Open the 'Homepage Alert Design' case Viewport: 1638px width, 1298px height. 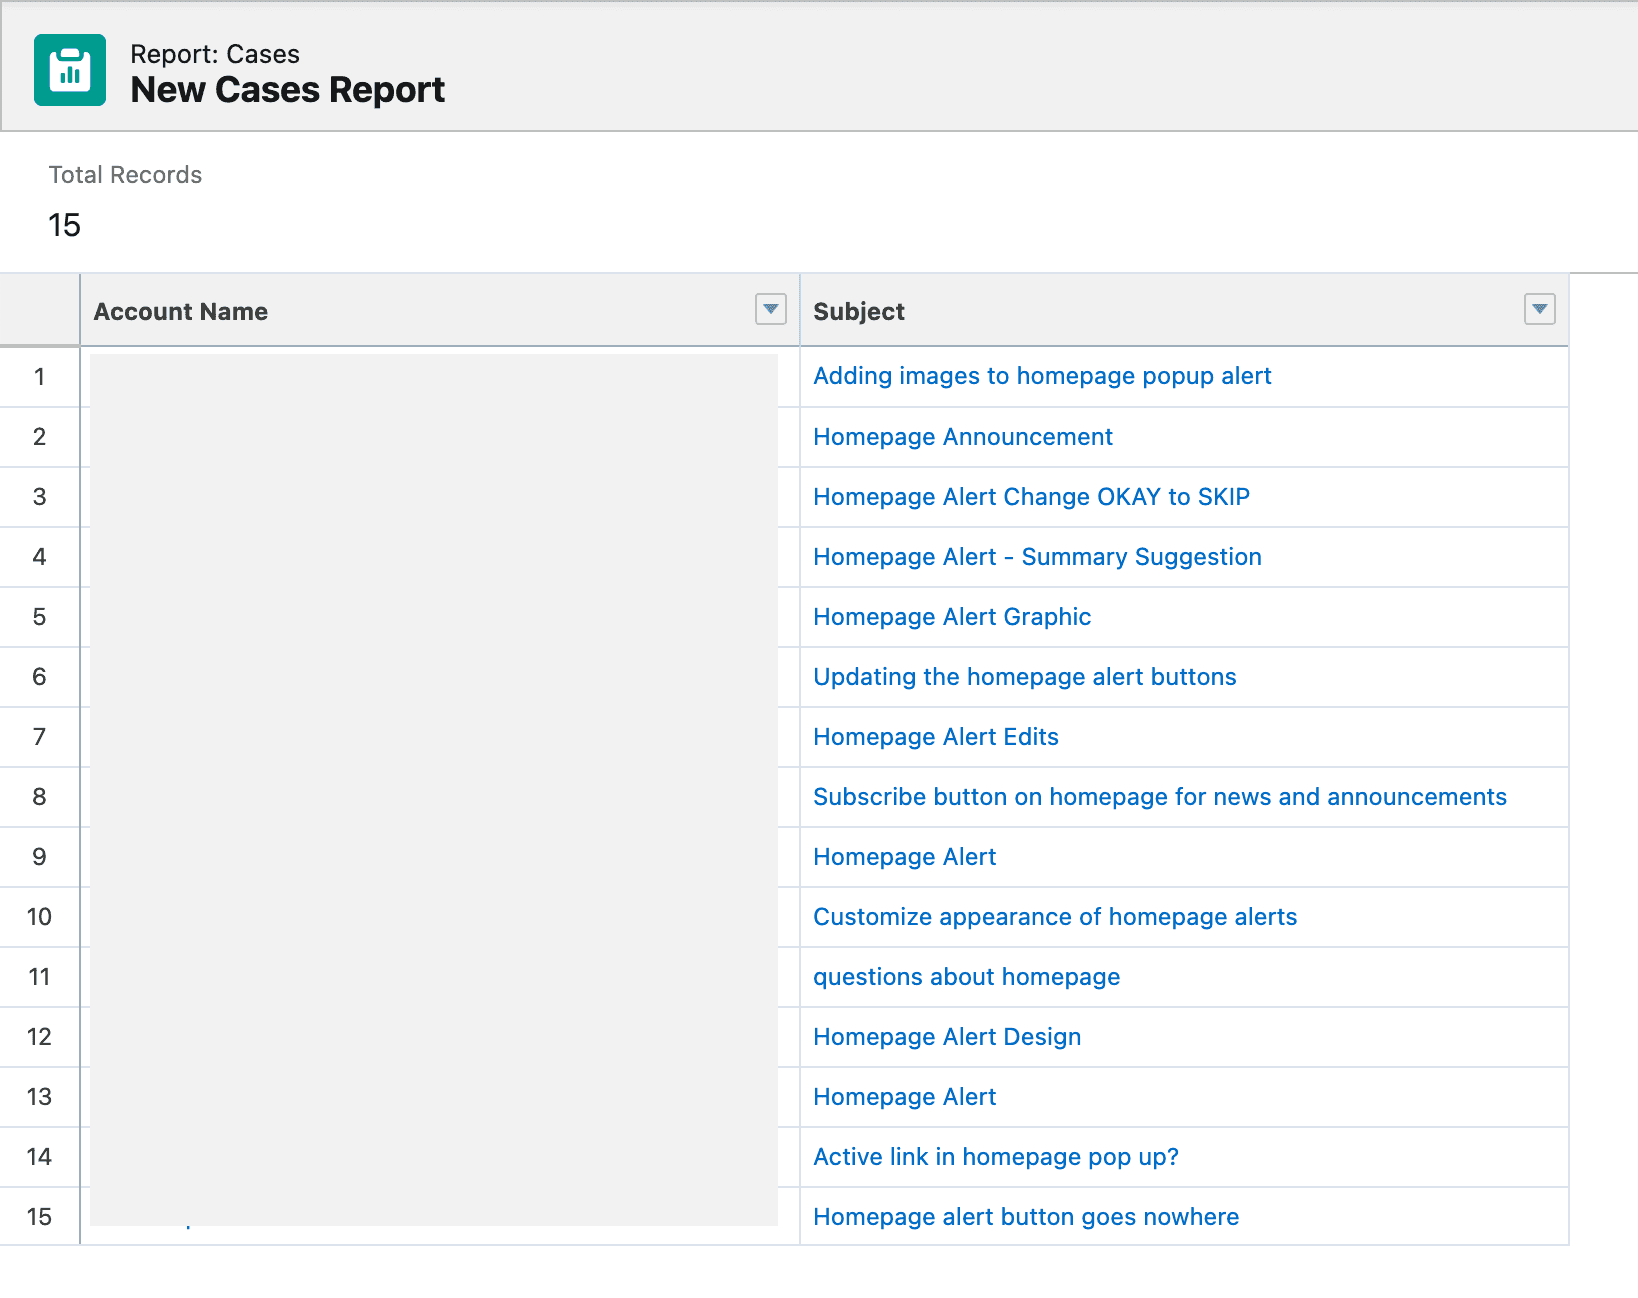click(x=947, y=1037)
